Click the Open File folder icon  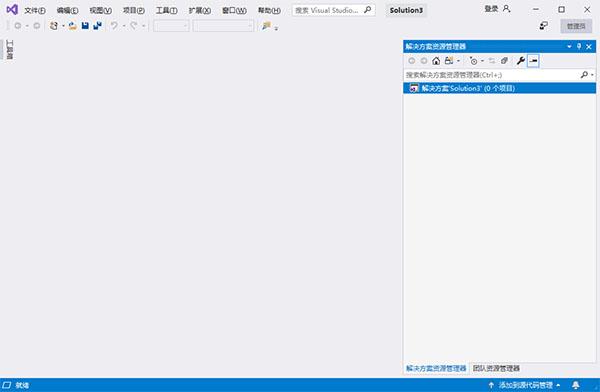[72, 26]
